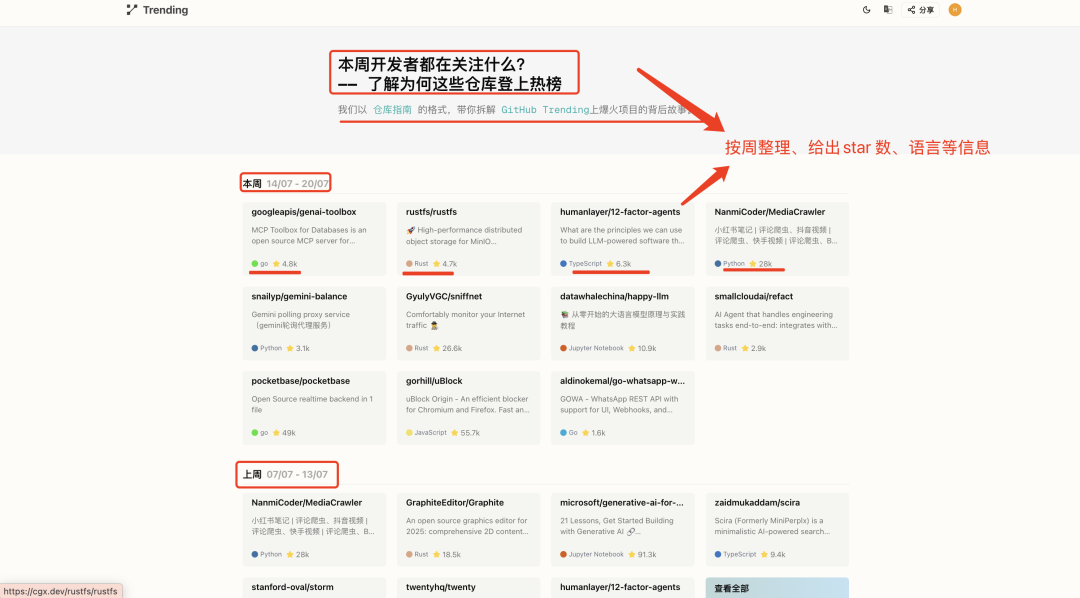This screenshot has width=1080, height=598.
Task: Open stanford-oval/storm repository title
Action: (x=292, y=588)
